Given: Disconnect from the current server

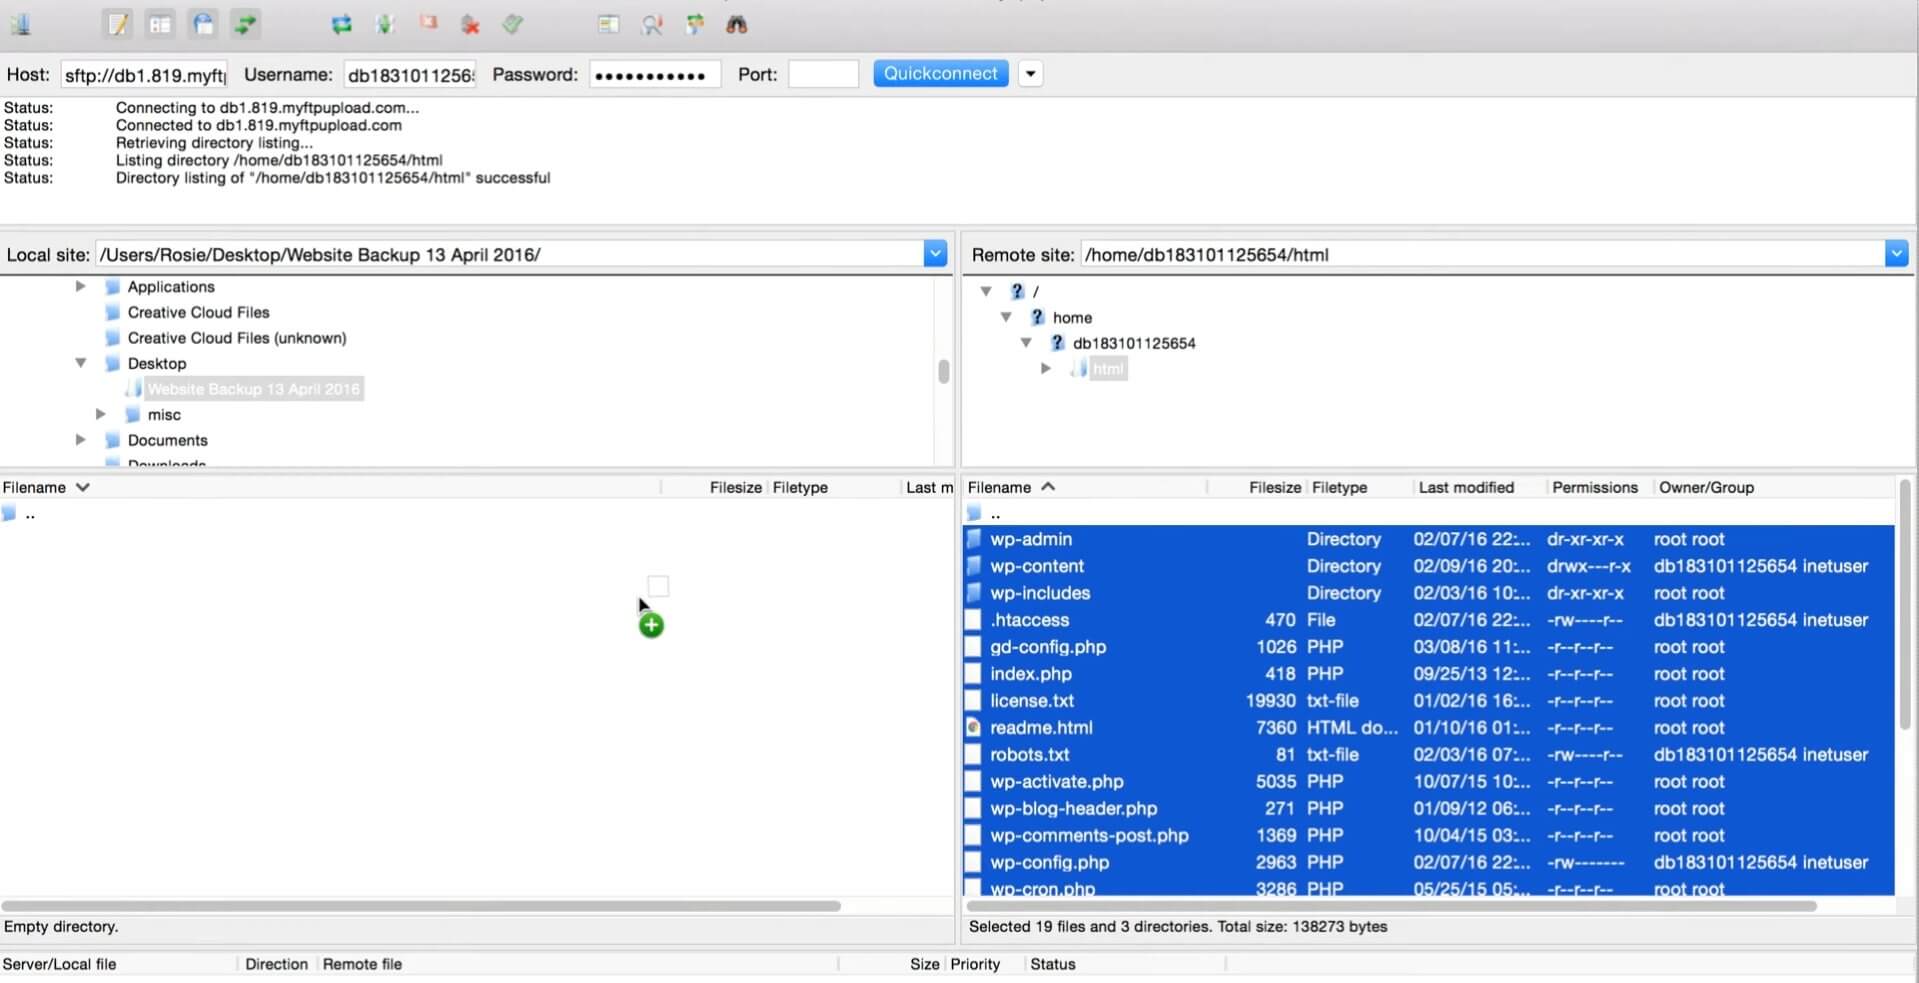Looking at the screenshot, I should pos(470,24).
